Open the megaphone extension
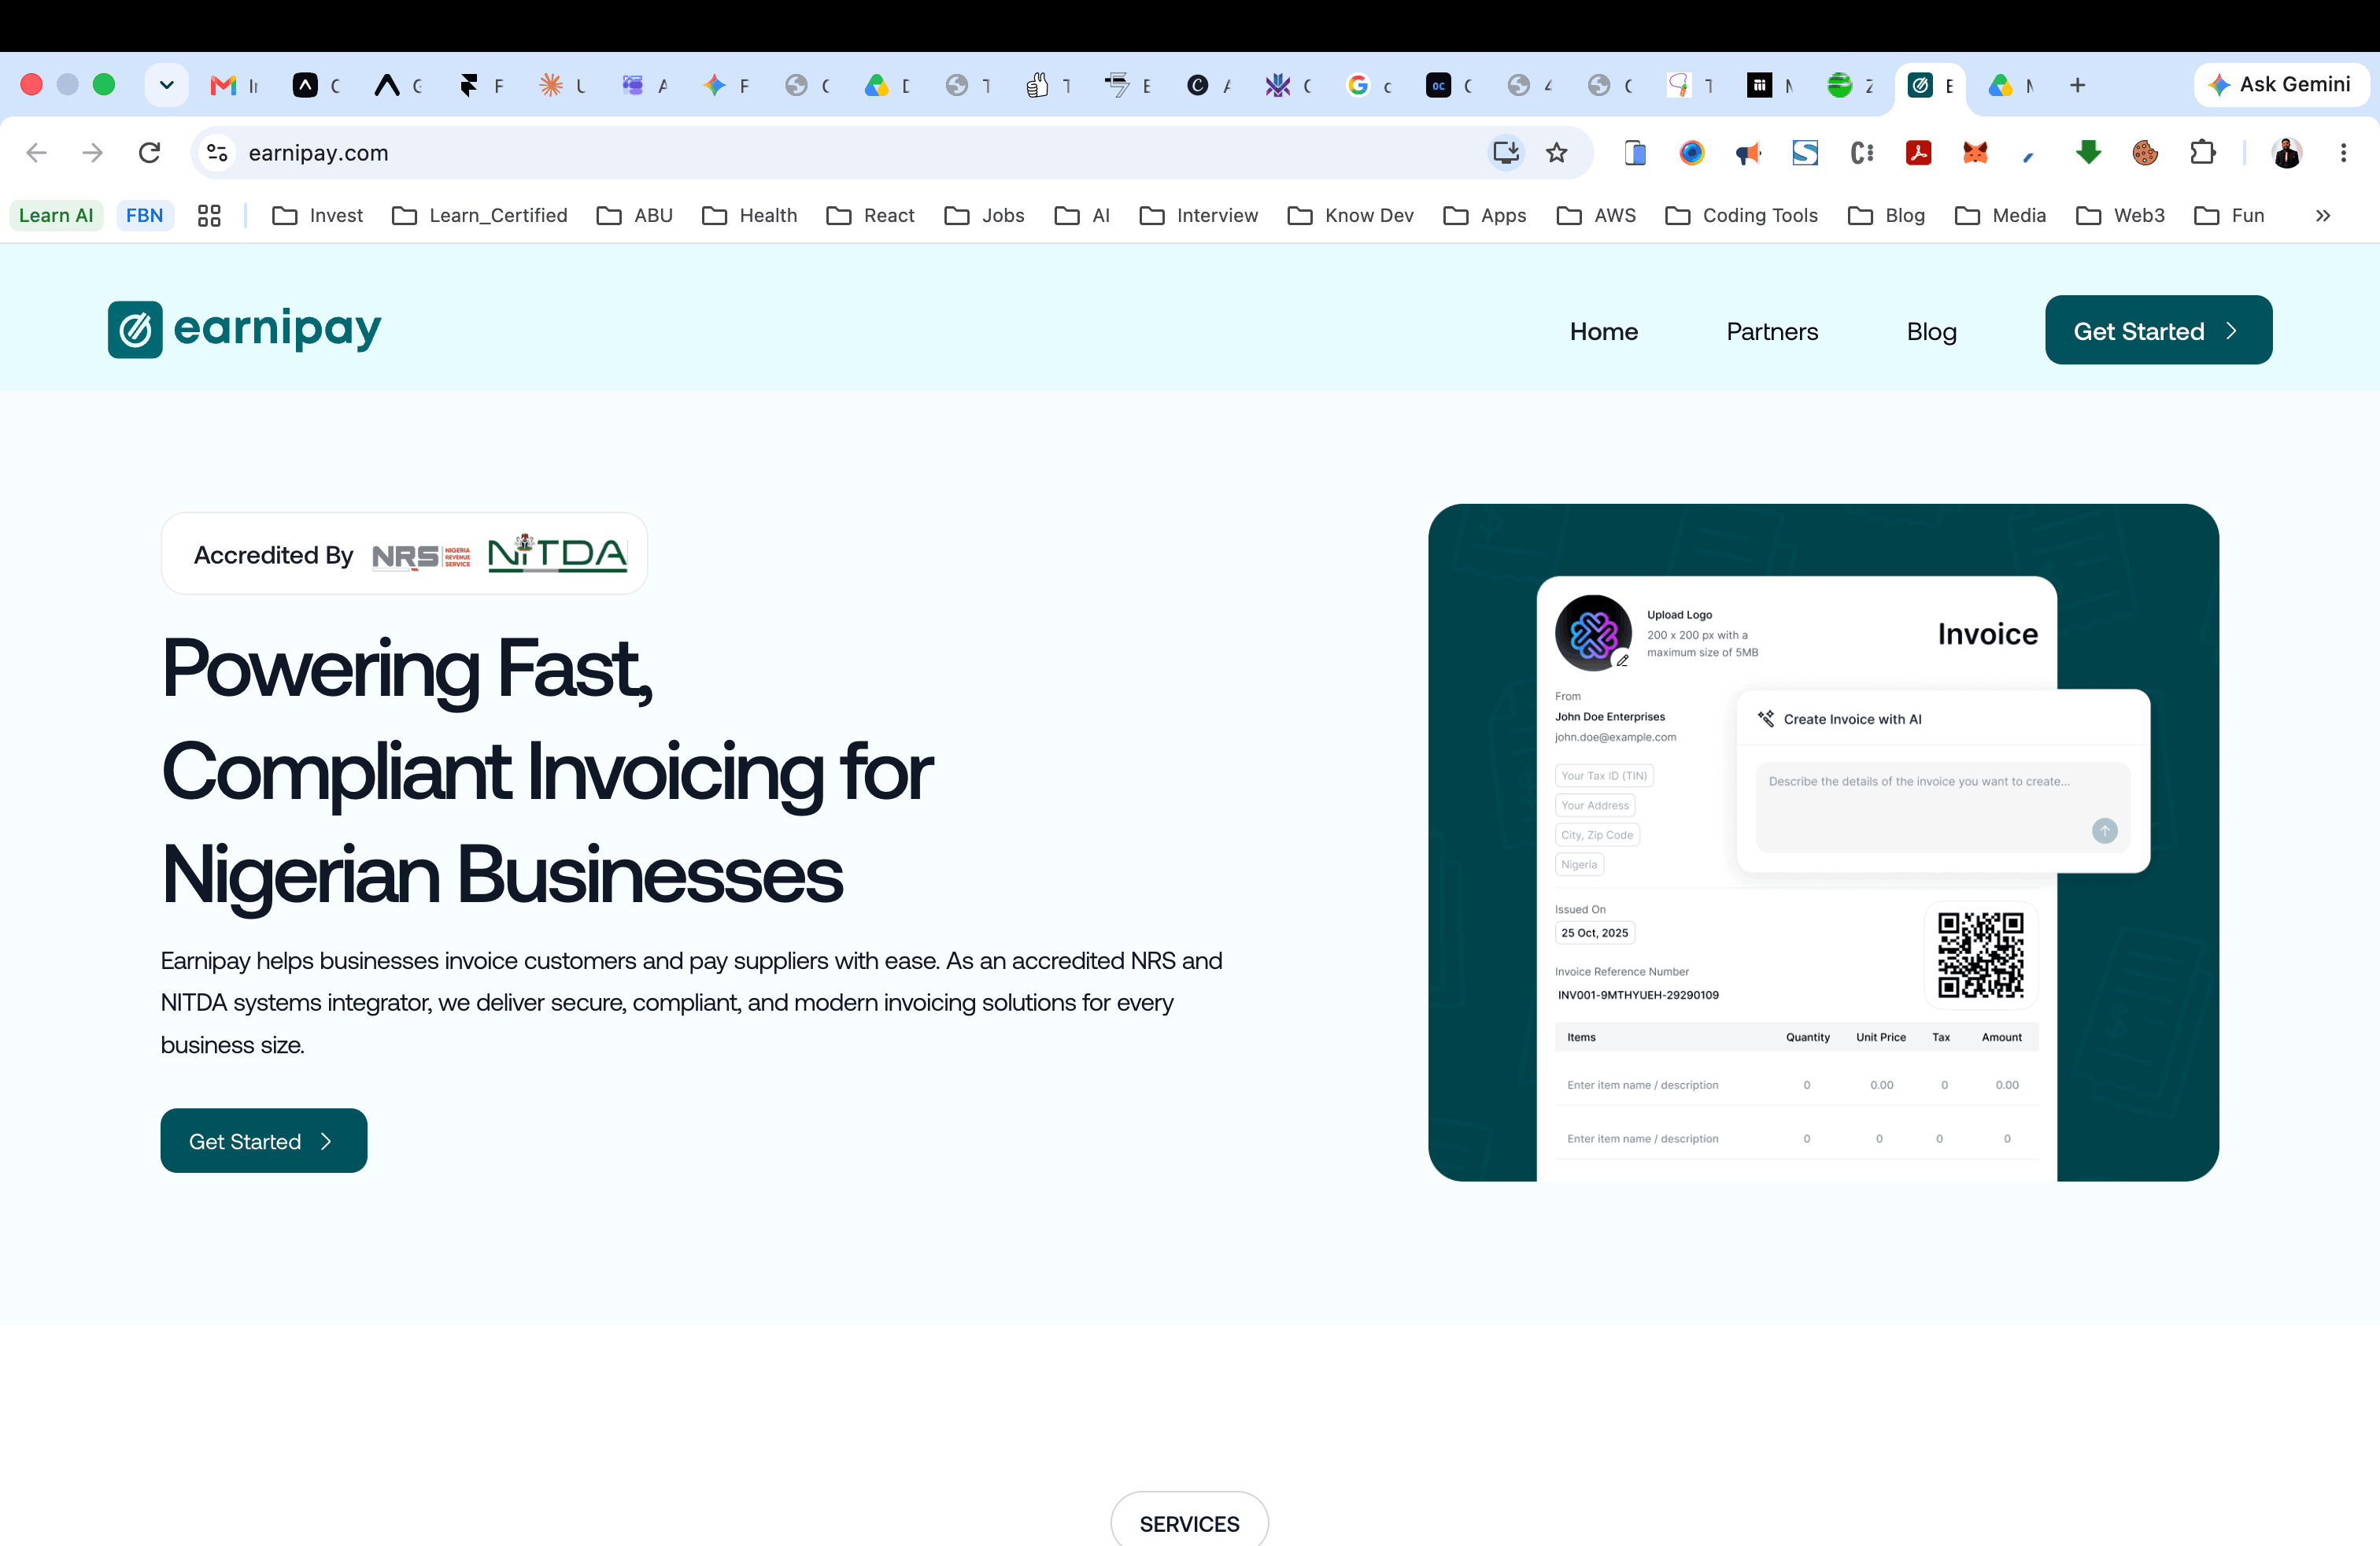Screen dimensions: 2380x1546 tap(1748, 153)
